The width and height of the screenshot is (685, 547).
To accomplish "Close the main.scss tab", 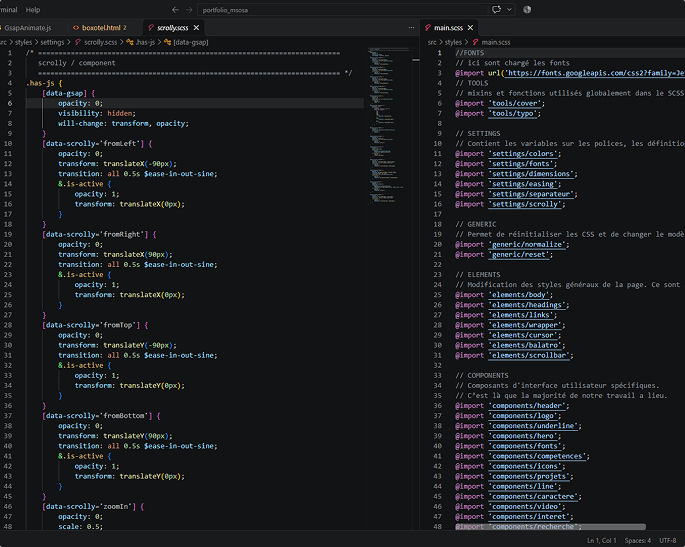I will (470, 28).
